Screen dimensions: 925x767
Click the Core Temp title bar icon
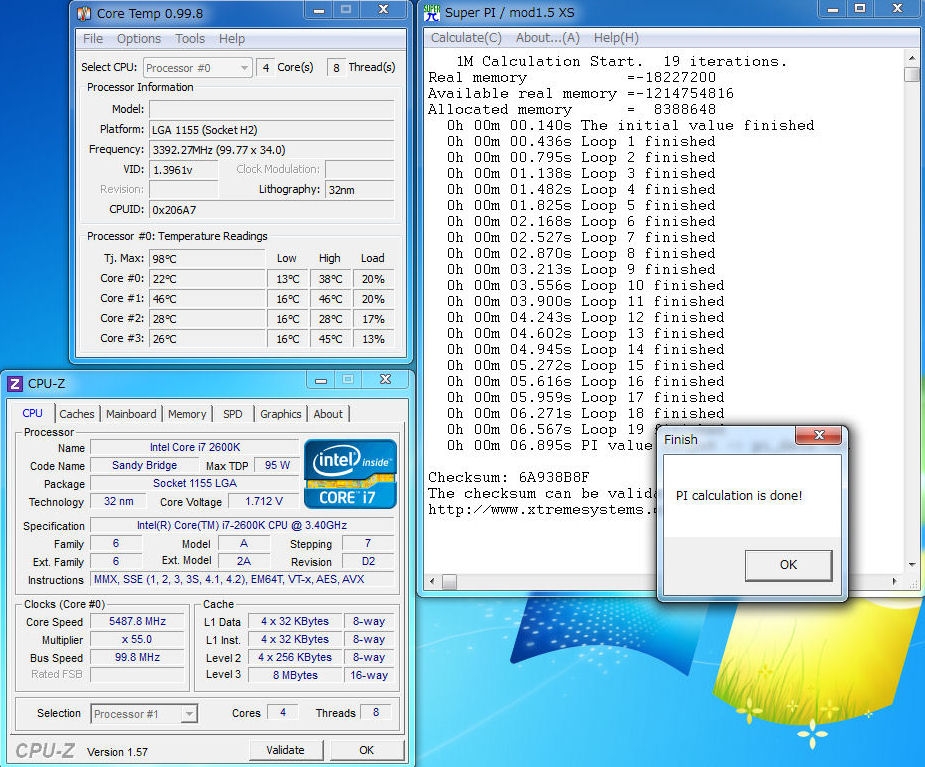click(84, 13)
